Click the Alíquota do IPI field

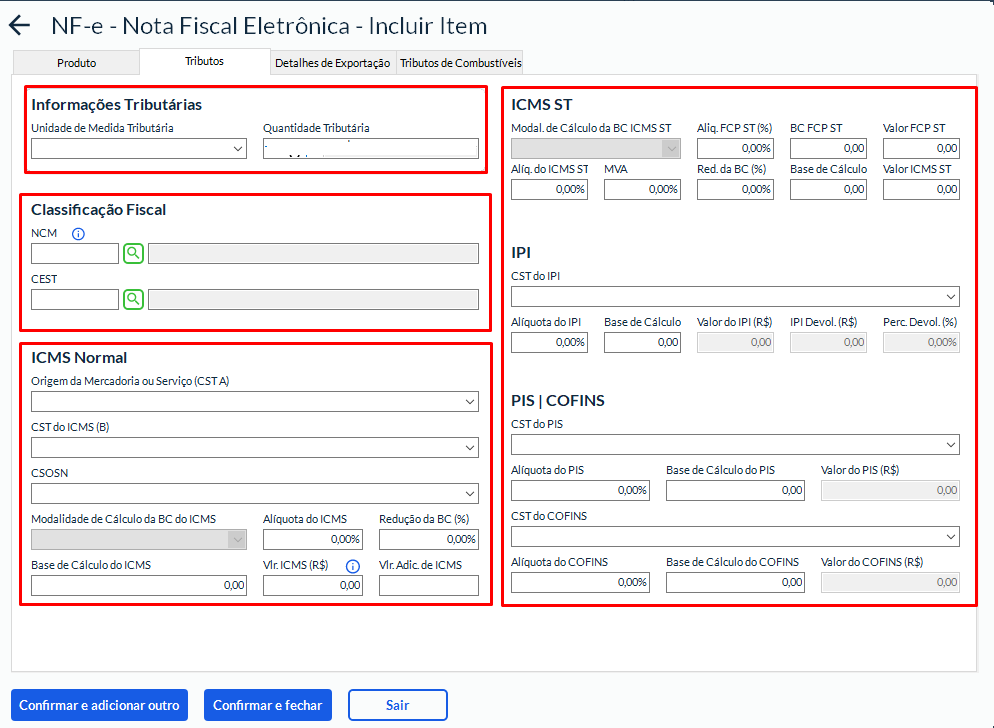pyautogui.click(x=549, y=342)
